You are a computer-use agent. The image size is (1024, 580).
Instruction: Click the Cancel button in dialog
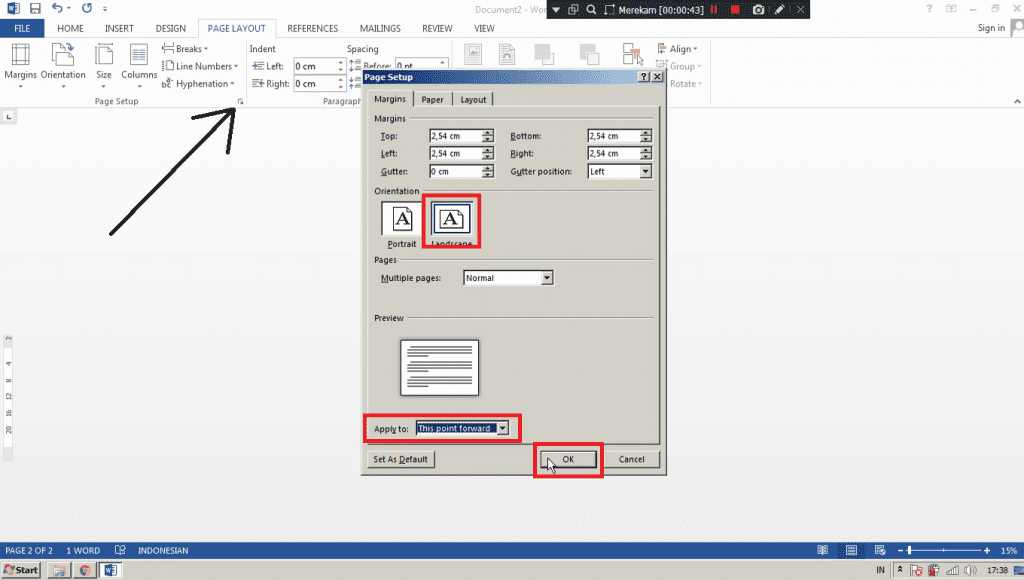pos(632,460)
